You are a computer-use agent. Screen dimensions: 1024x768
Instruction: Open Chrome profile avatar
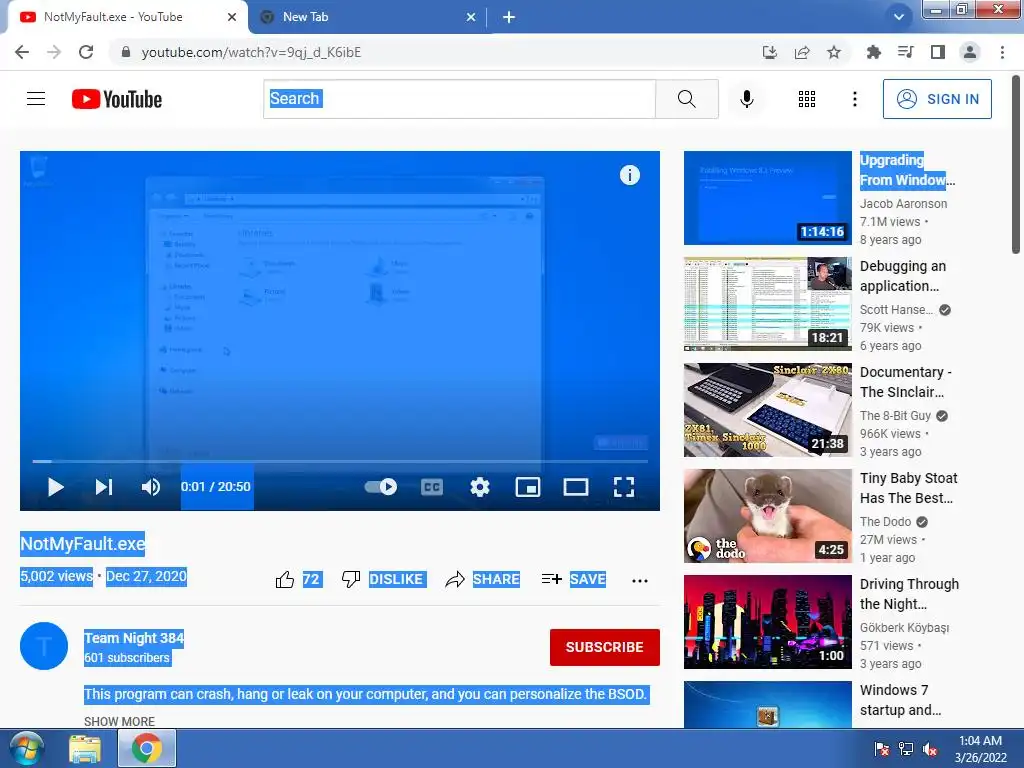[970, 52]
